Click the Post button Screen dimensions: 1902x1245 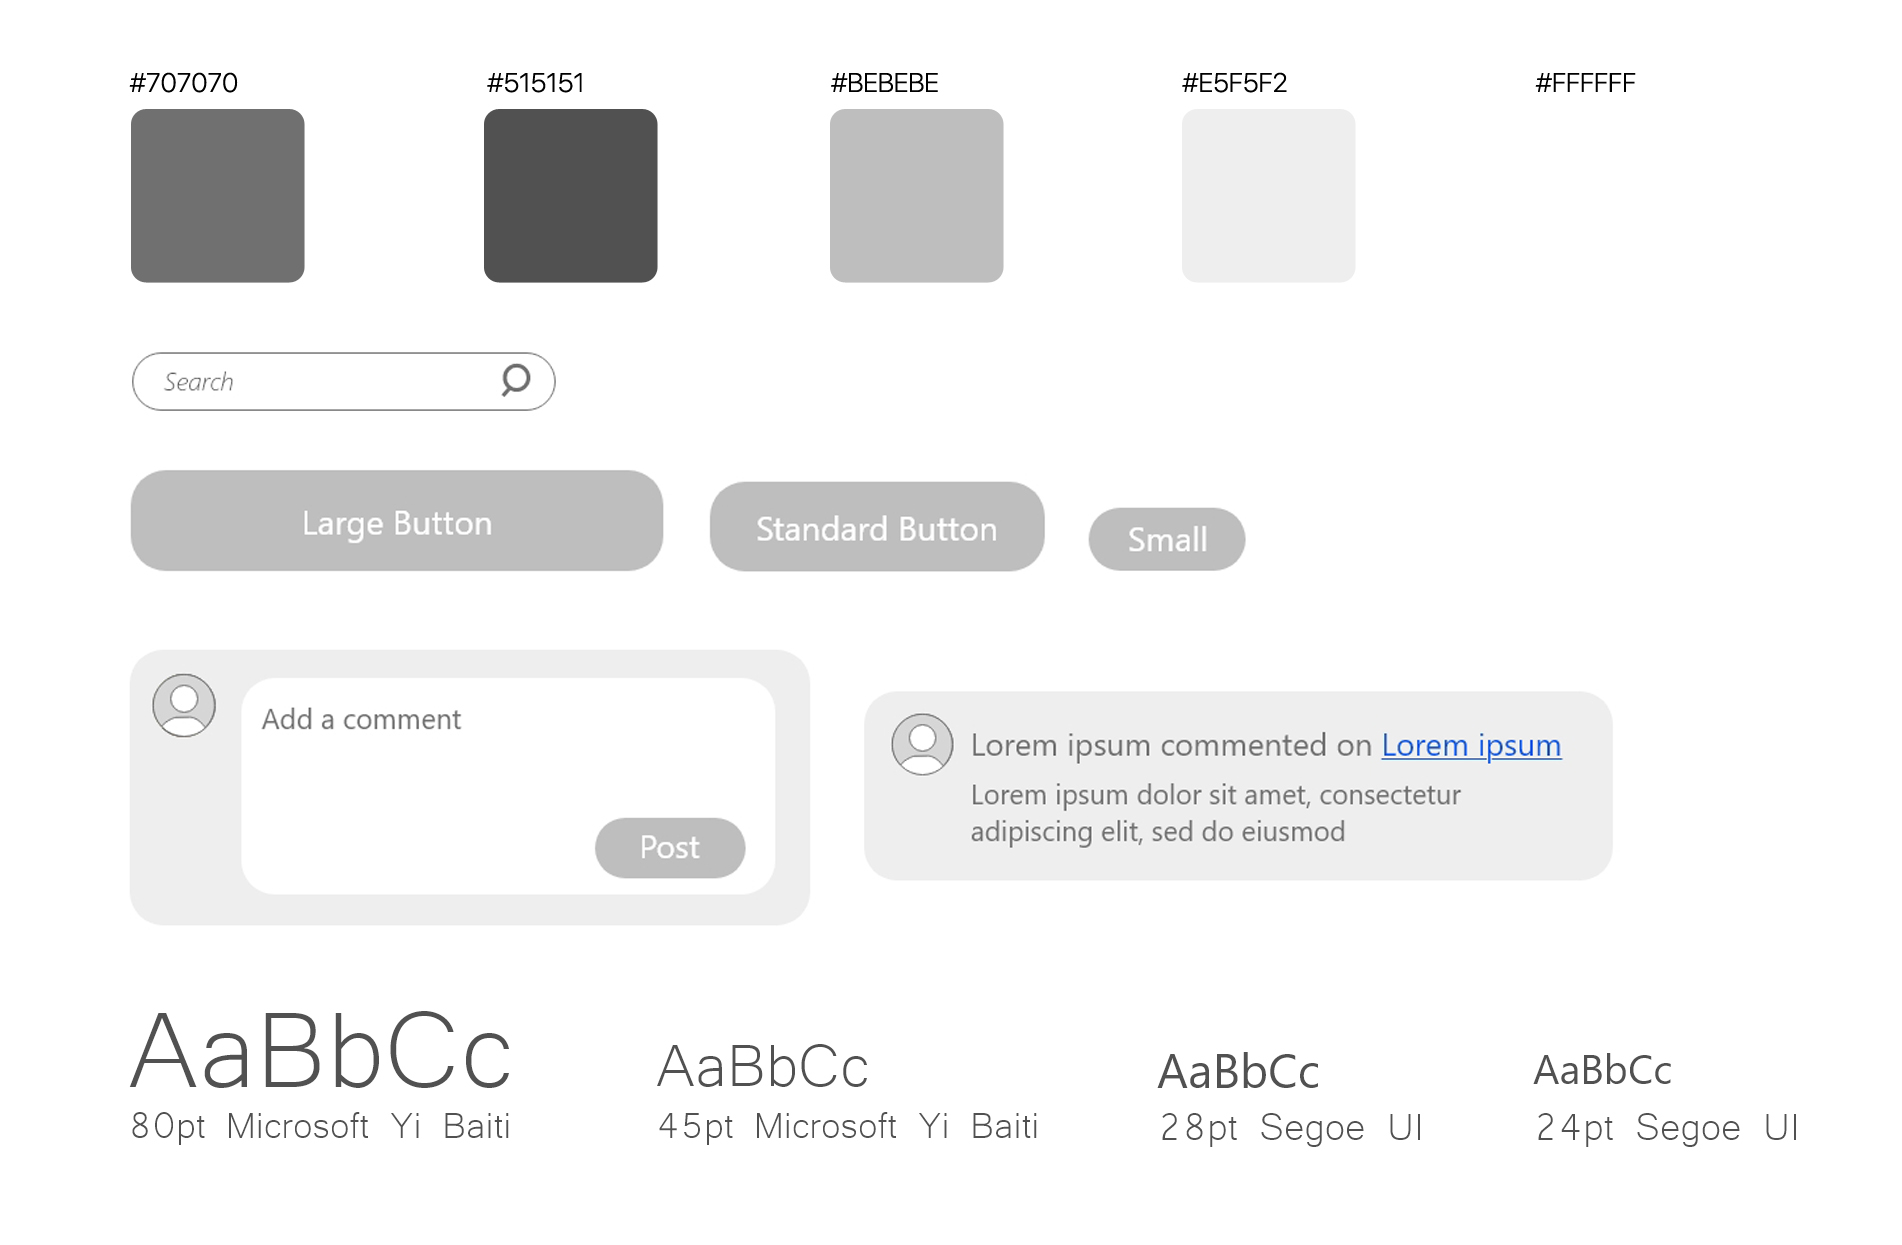[670, 848]
